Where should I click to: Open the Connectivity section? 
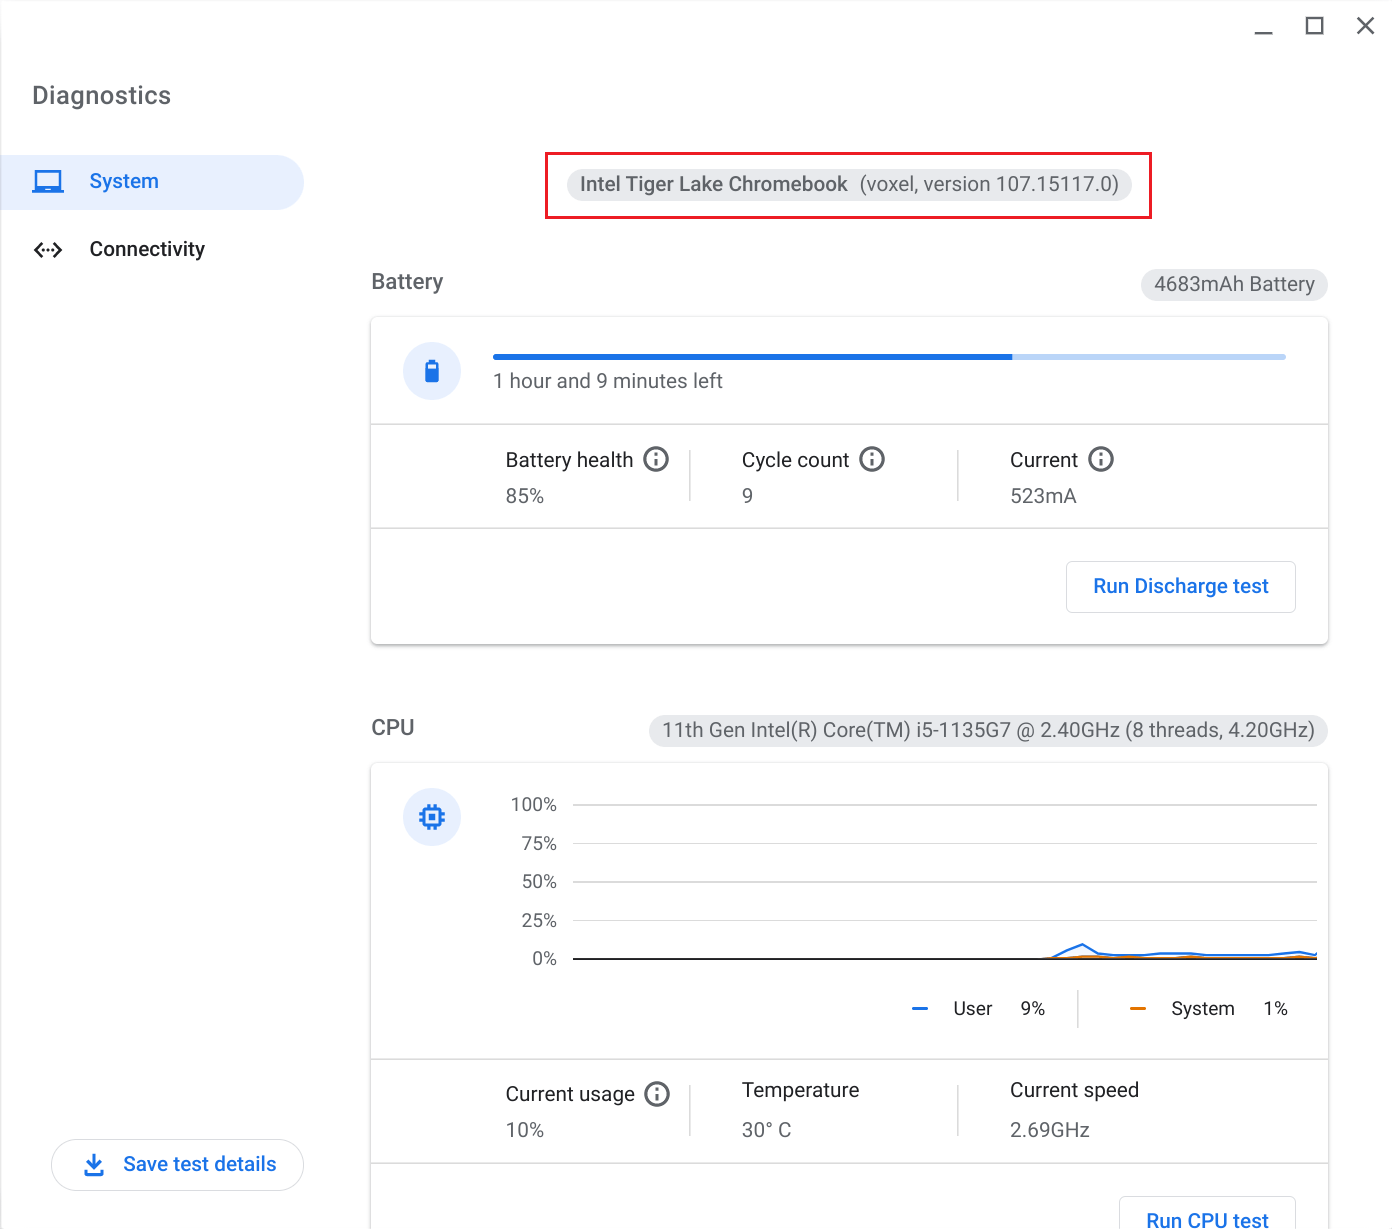coord(147,249)
